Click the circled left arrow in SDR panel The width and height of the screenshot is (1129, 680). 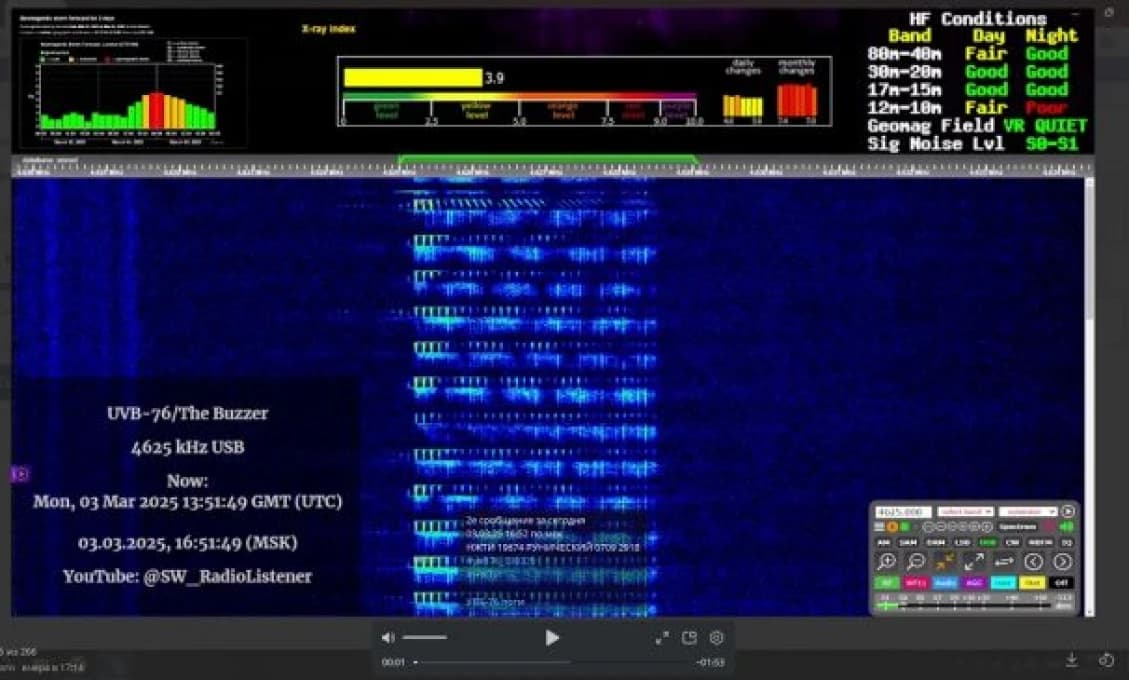[x=1033, y=562]
